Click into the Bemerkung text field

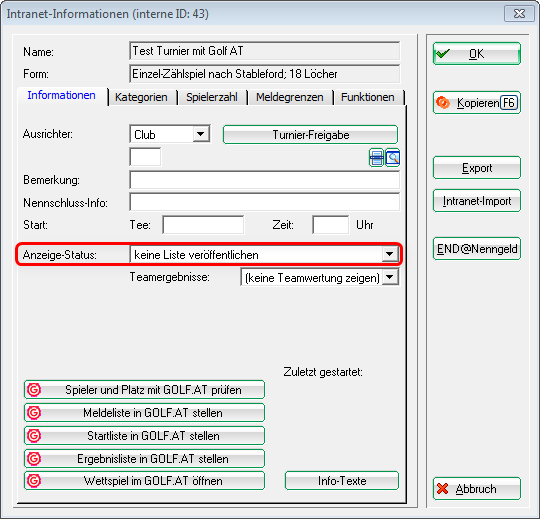(264, 180)
